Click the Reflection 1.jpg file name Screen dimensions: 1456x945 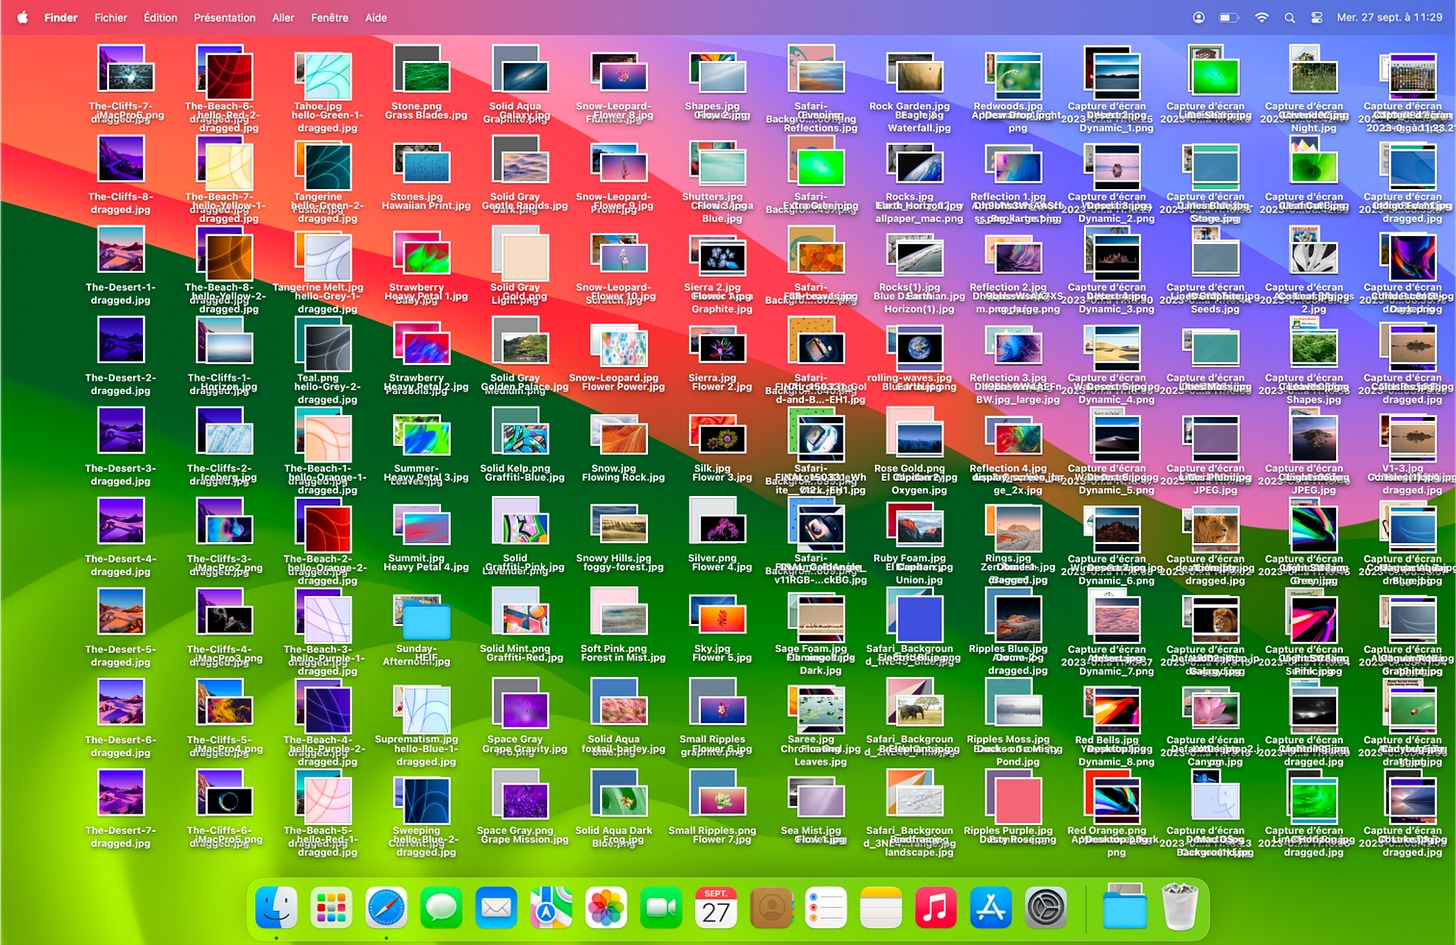pyautogui.click(x=1008, y=197)
